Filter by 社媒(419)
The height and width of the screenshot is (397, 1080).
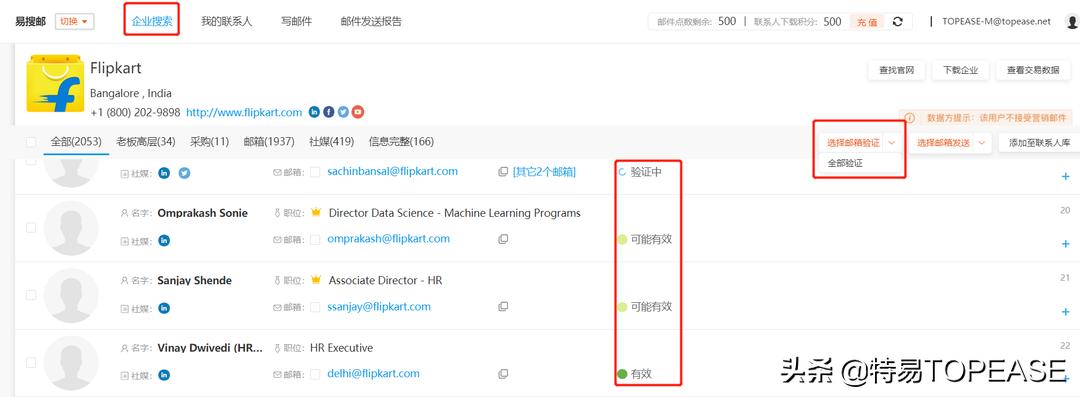click(x=331, y=142)
